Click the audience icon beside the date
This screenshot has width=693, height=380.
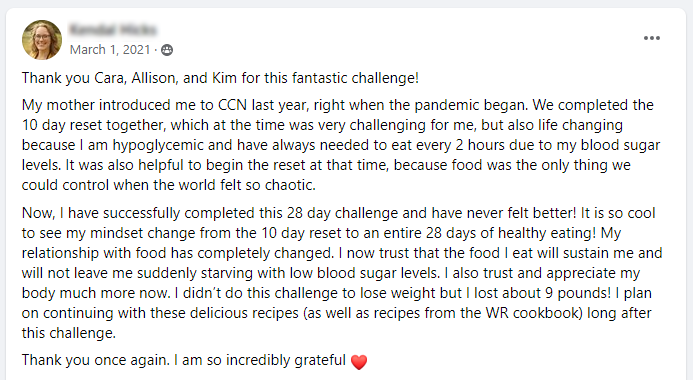pos(167,50)
